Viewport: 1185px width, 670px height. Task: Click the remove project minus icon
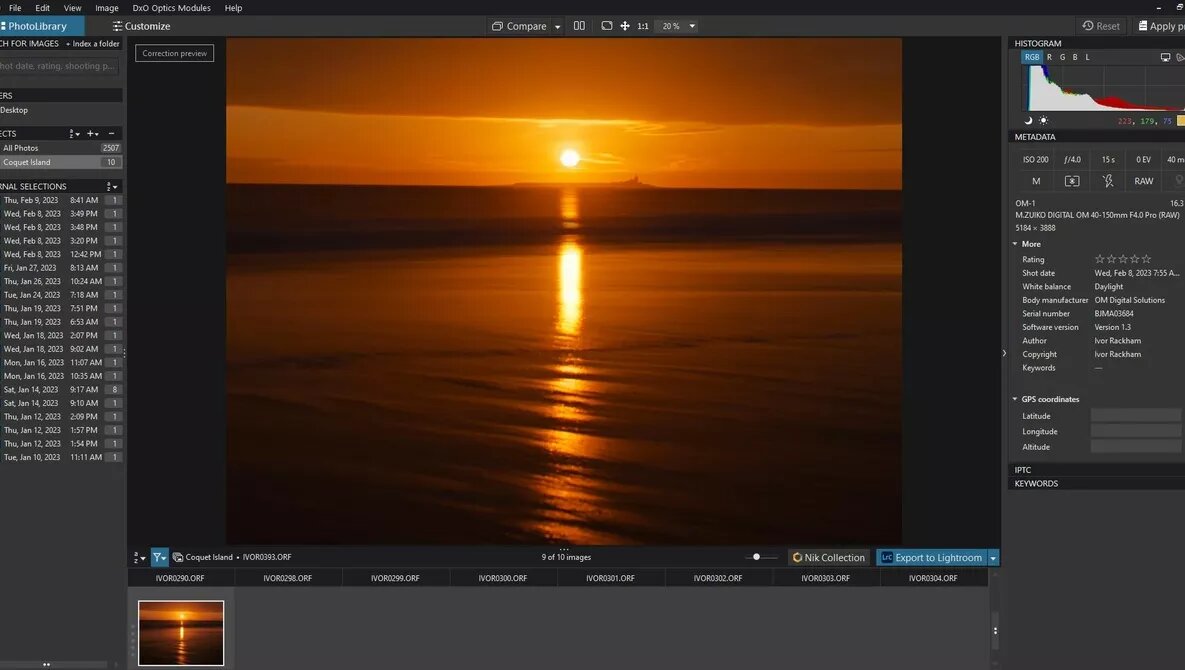click(111, 133)
